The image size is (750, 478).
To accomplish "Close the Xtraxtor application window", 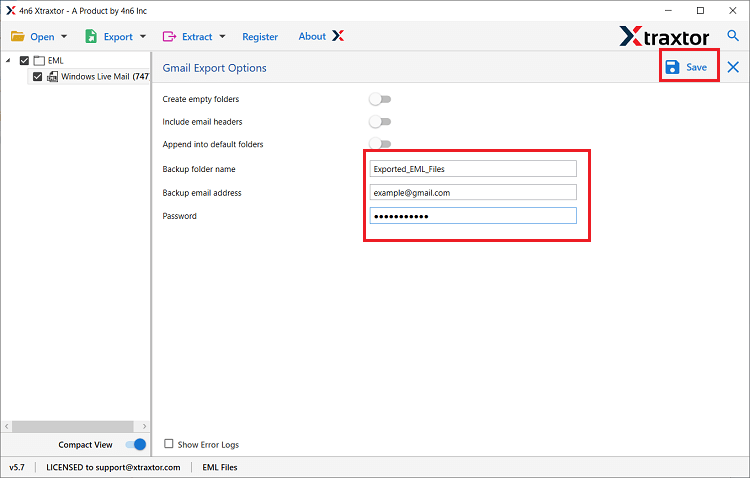I will click(732, 11).
